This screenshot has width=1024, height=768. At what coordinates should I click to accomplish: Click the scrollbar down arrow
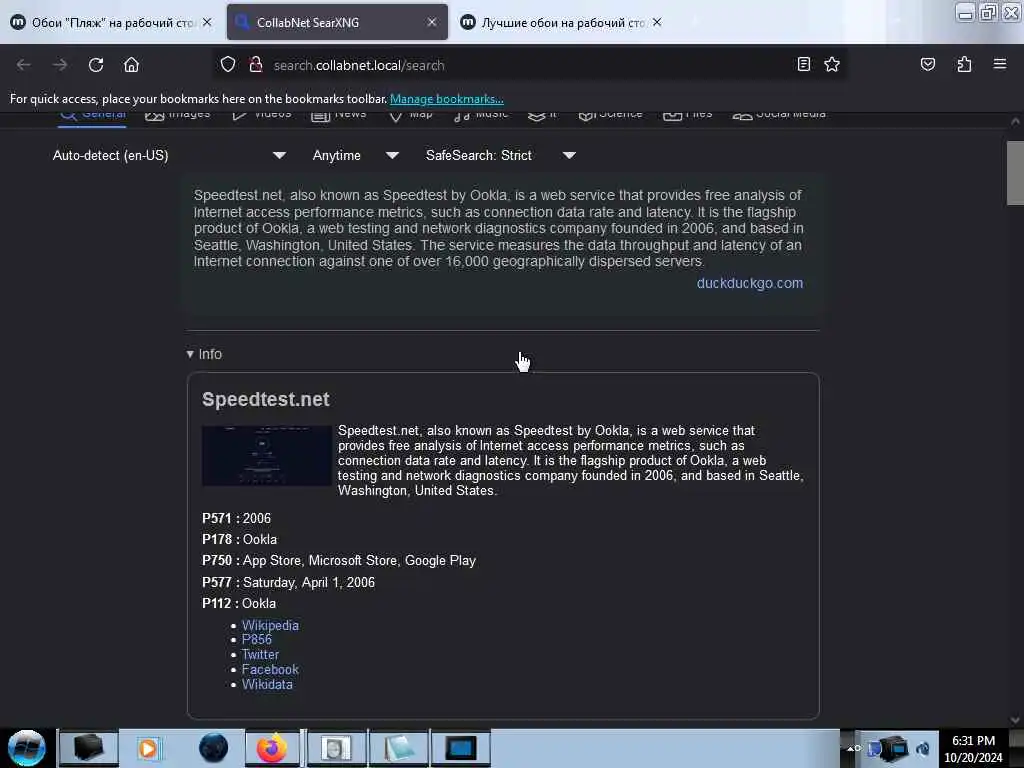[x=1015, y=720]
